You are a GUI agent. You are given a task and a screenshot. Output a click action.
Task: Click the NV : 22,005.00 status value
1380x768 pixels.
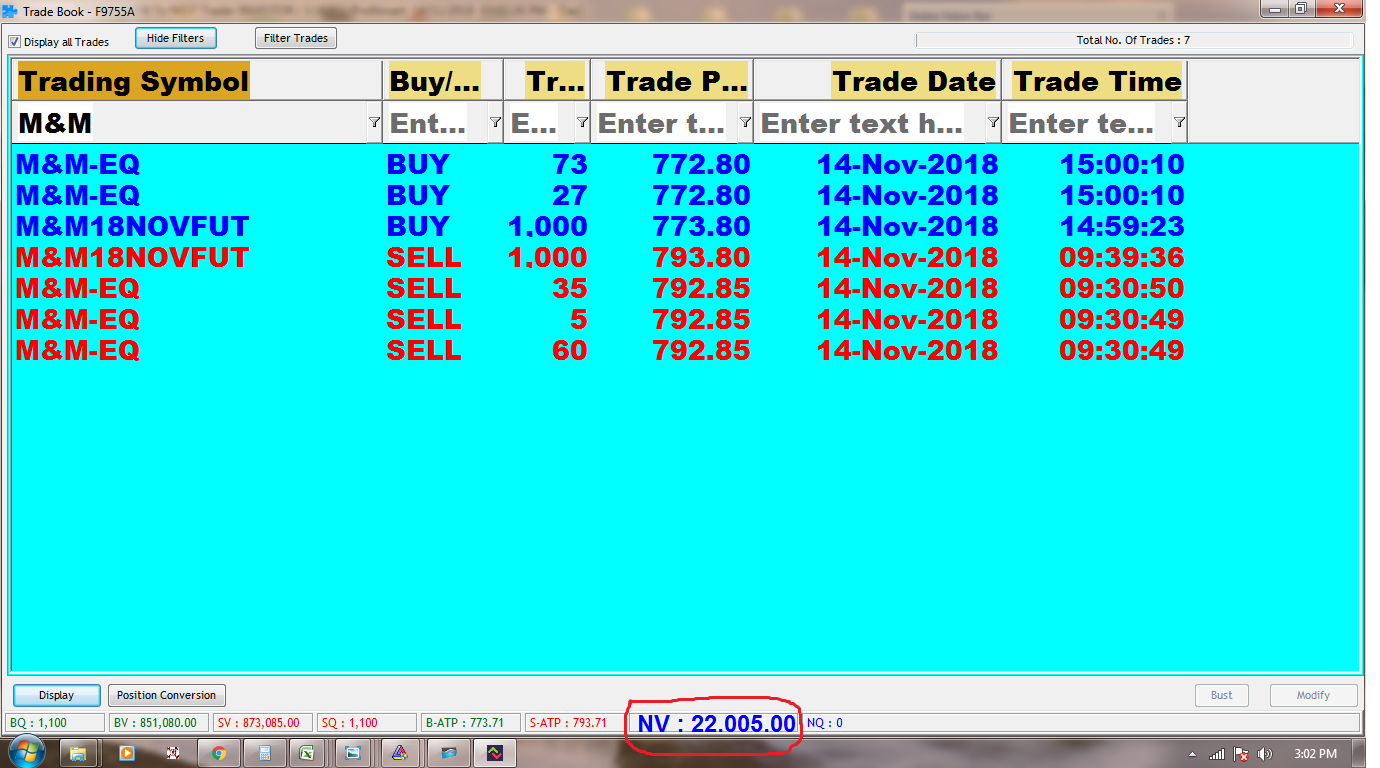(x=716, y=723)
